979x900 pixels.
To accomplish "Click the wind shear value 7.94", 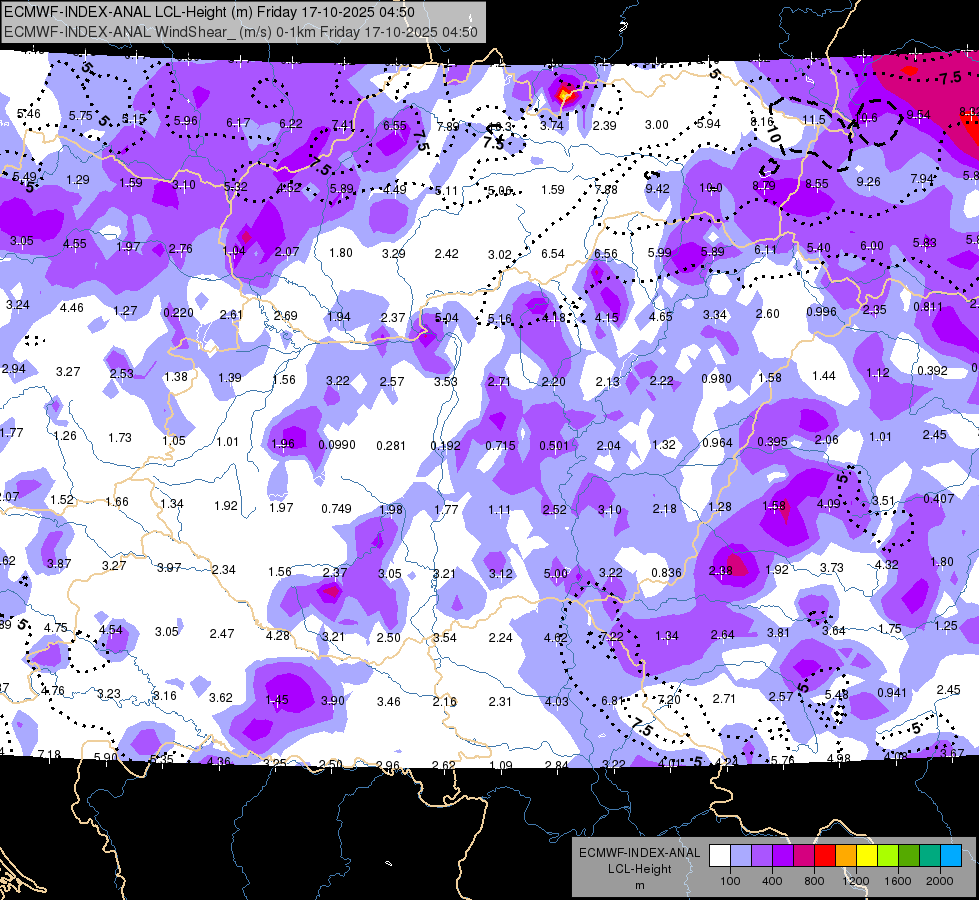I will coord(922,179).
